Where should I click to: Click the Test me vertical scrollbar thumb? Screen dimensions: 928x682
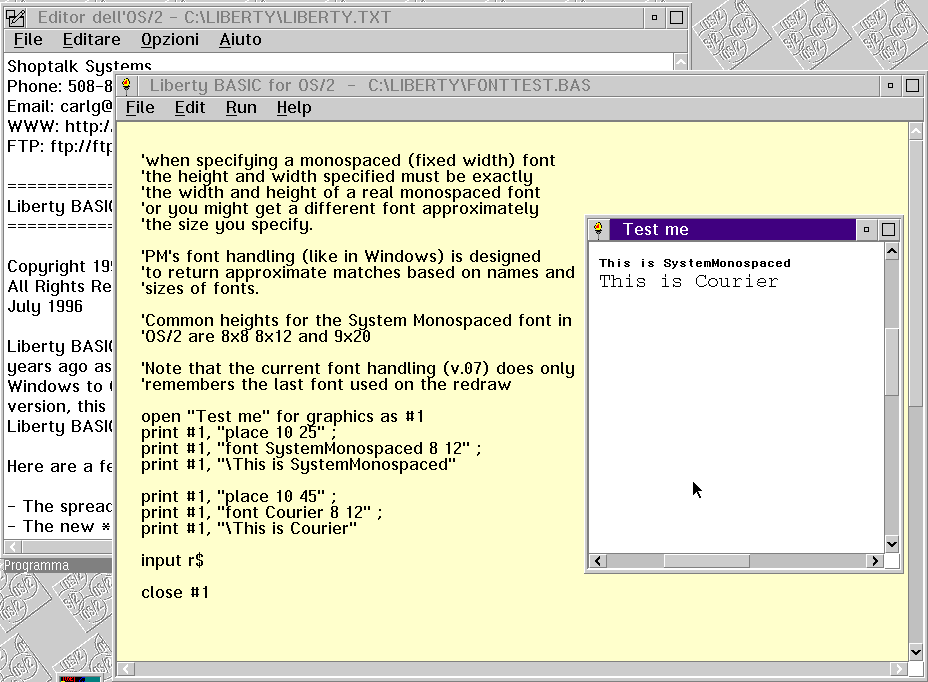click(x=892, y=360)
